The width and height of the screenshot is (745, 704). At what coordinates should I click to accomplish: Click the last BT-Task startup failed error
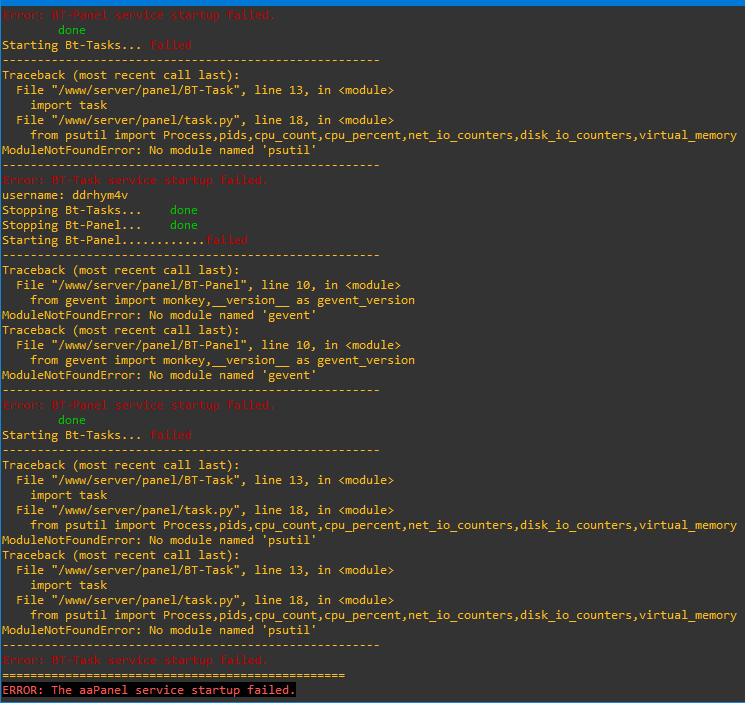pyautogui.click(x=135, y=660)
